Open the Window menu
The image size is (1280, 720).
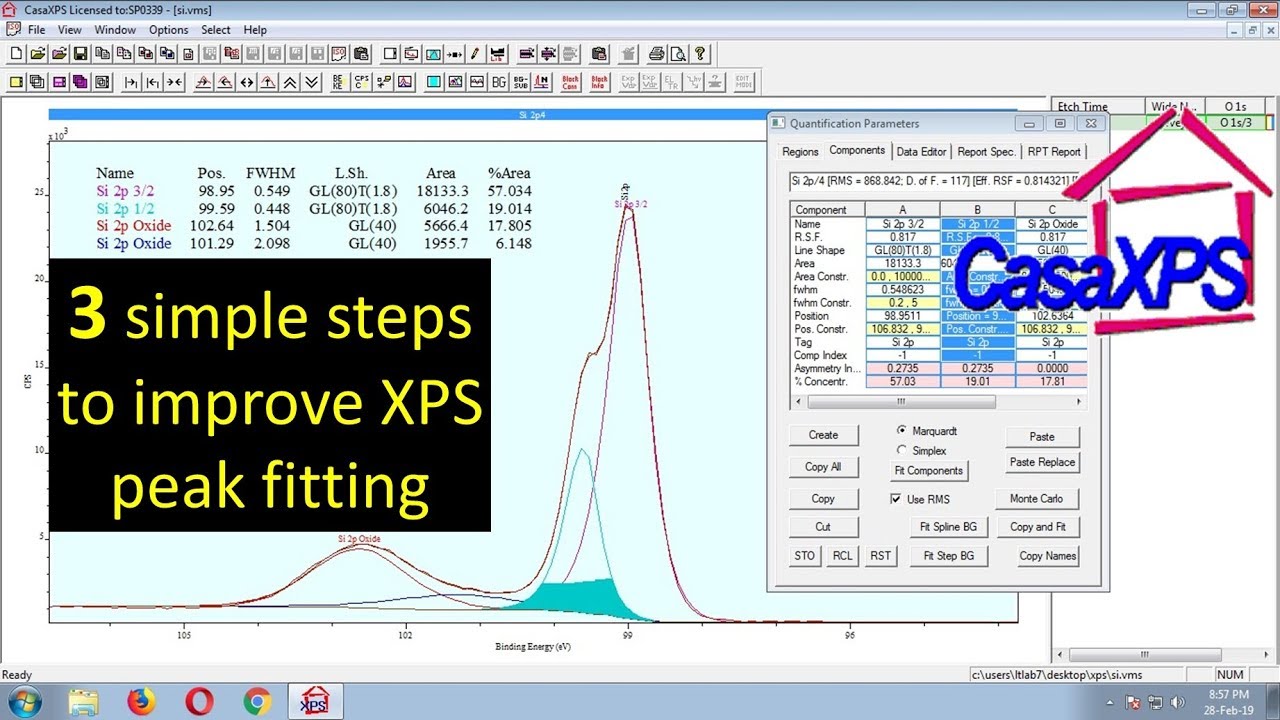point(115,30)
